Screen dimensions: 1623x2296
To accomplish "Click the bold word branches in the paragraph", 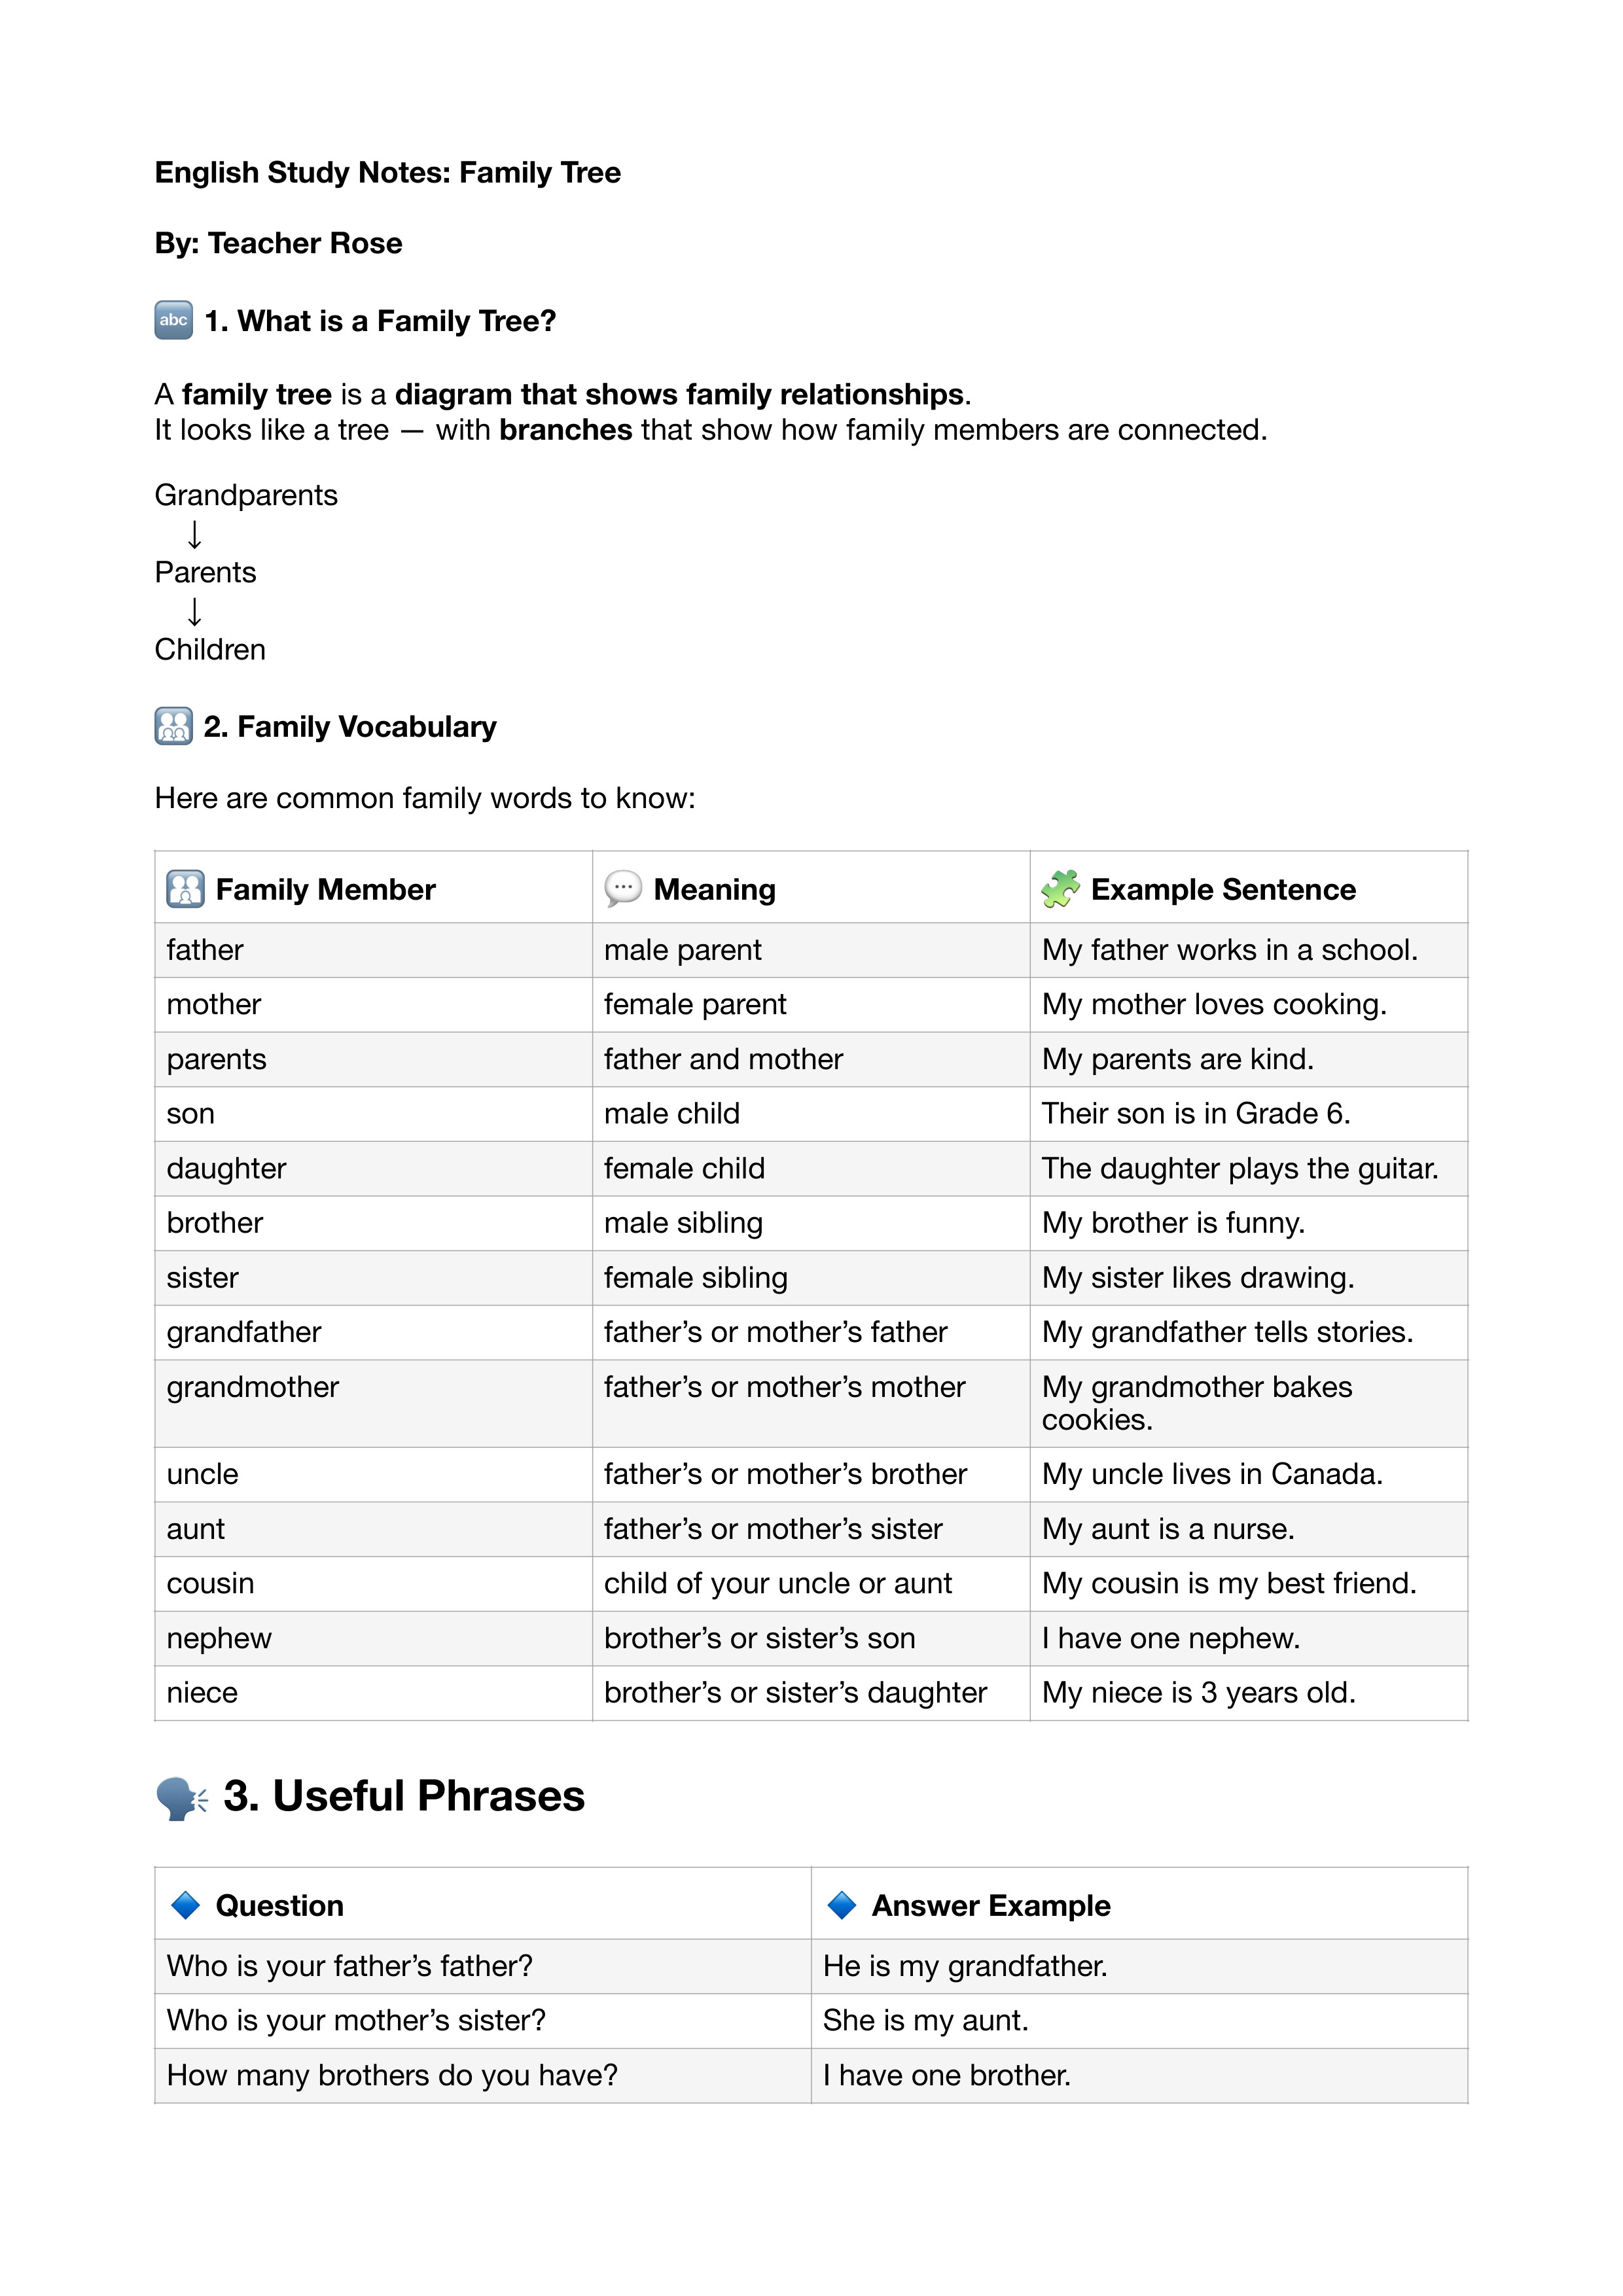I will click(565, 430).
